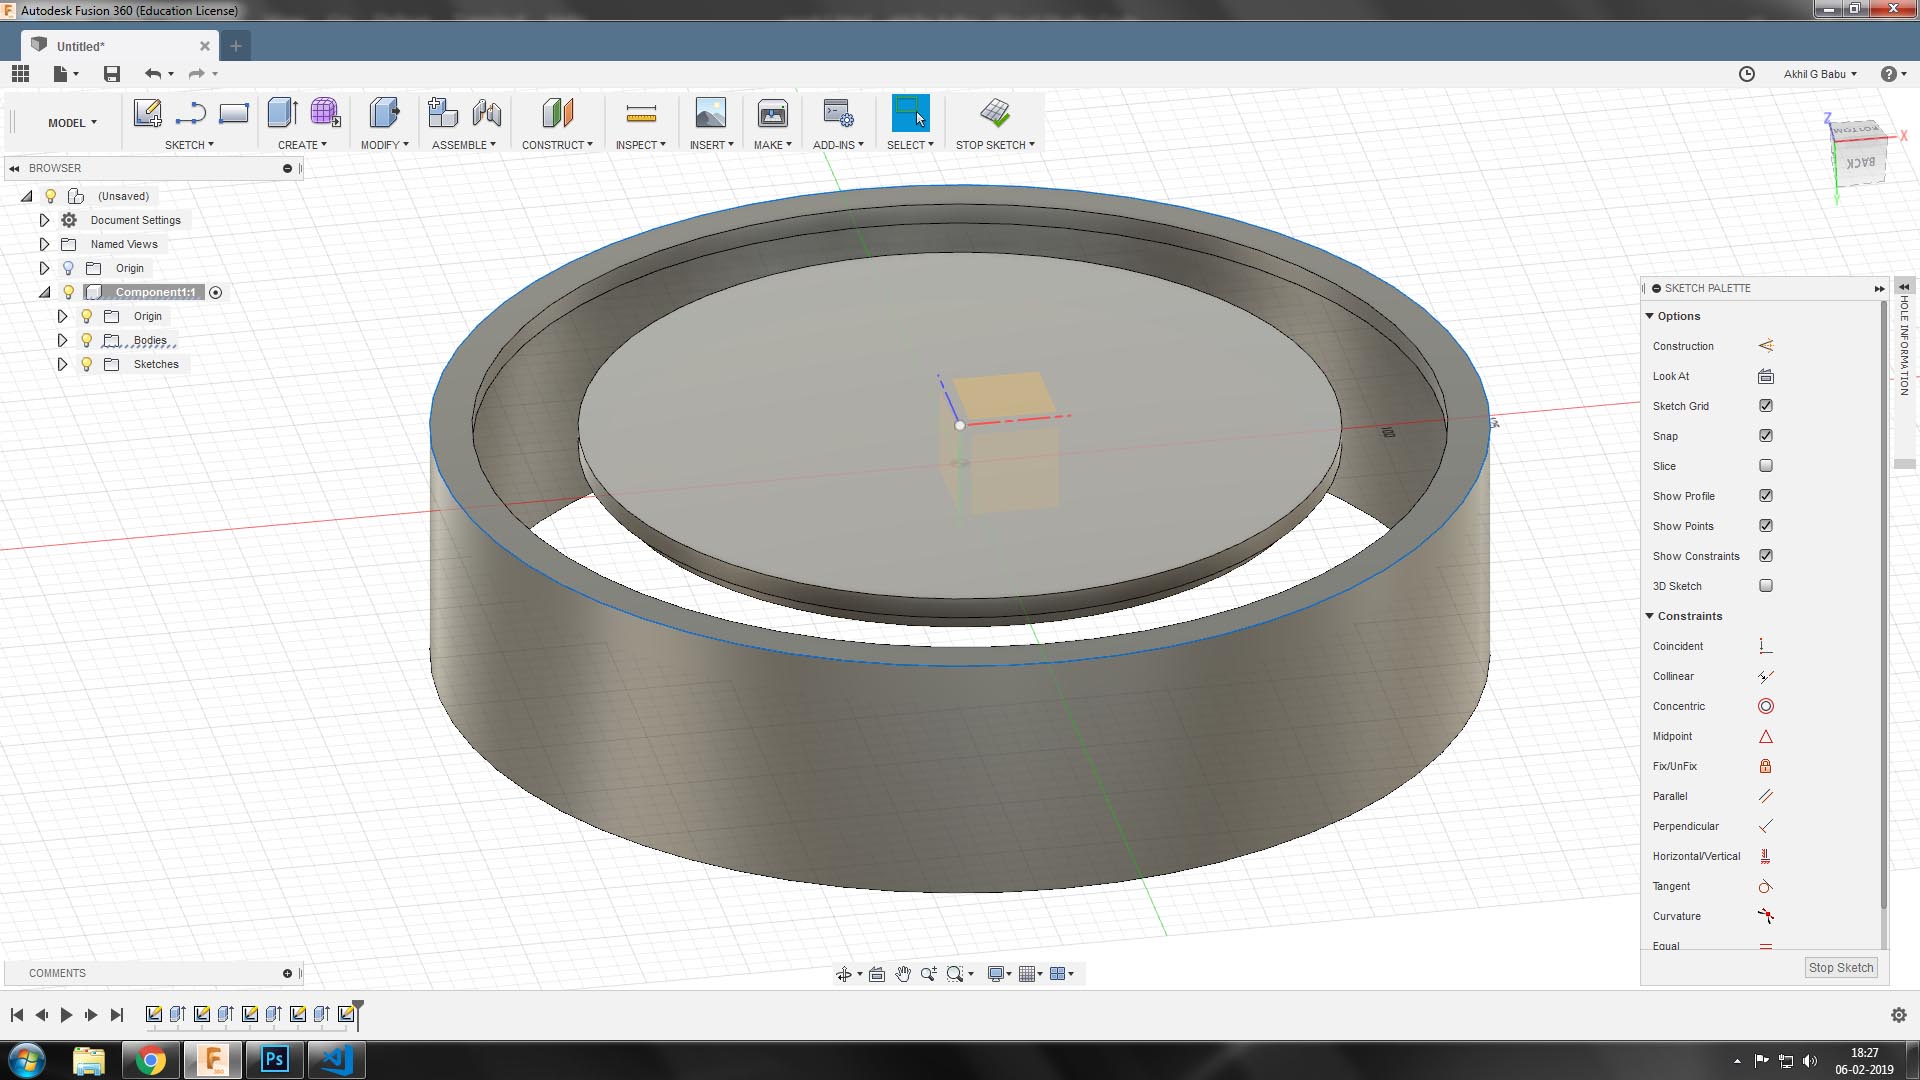Image resolution: width=1920 pixels, height=1080 pixels.
Task: Open the MODEL workspace dropdown
Action: pos(72,123)
